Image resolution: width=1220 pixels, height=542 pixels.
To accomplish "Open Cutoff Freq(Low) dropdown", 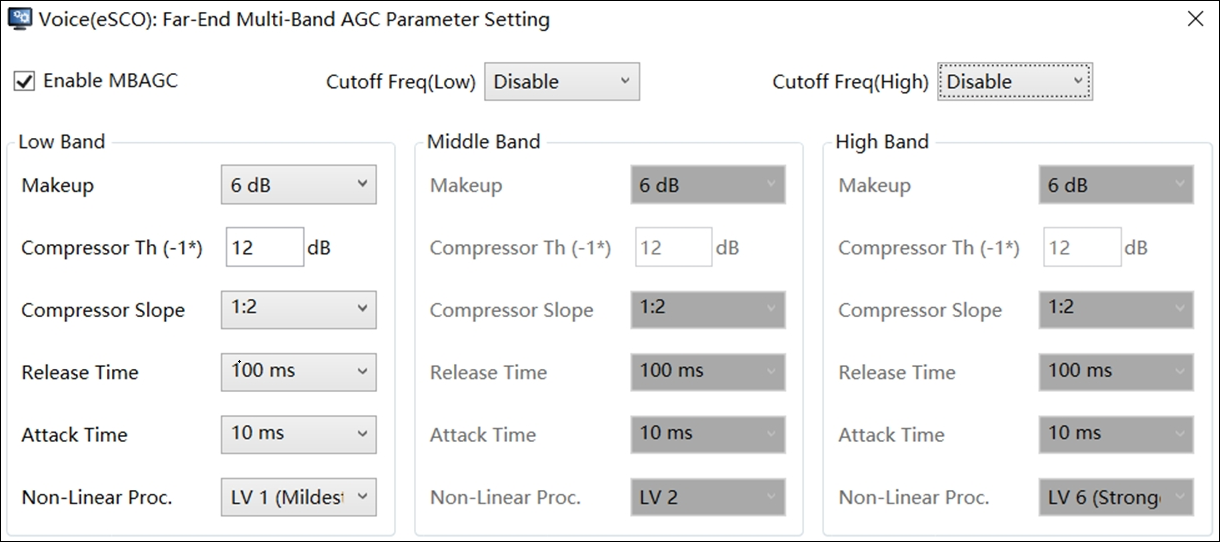I will click(561, 82).
